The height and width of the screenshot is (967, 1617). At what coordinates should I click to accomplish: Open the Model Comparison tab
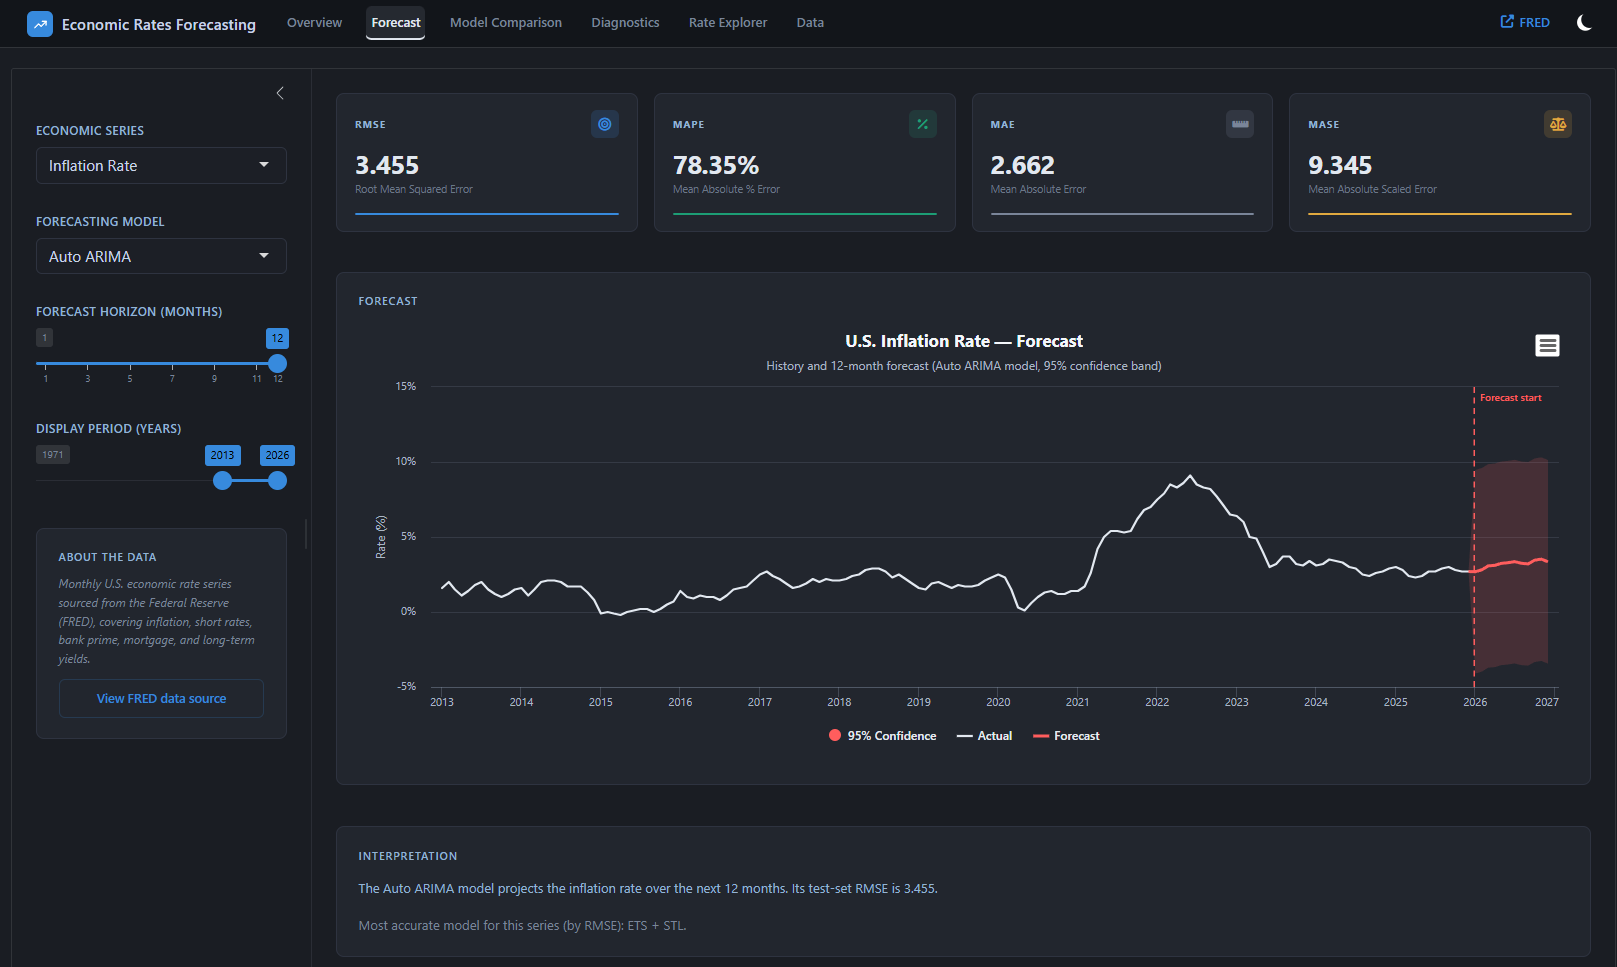pyautogui.click(x=506, y=22)
